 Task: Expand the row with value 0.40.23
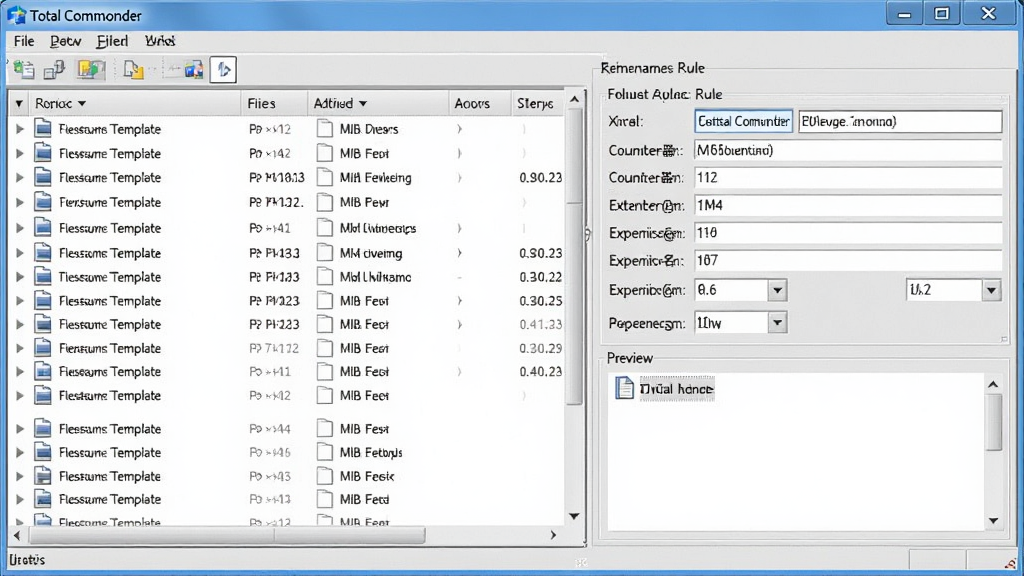20,372
